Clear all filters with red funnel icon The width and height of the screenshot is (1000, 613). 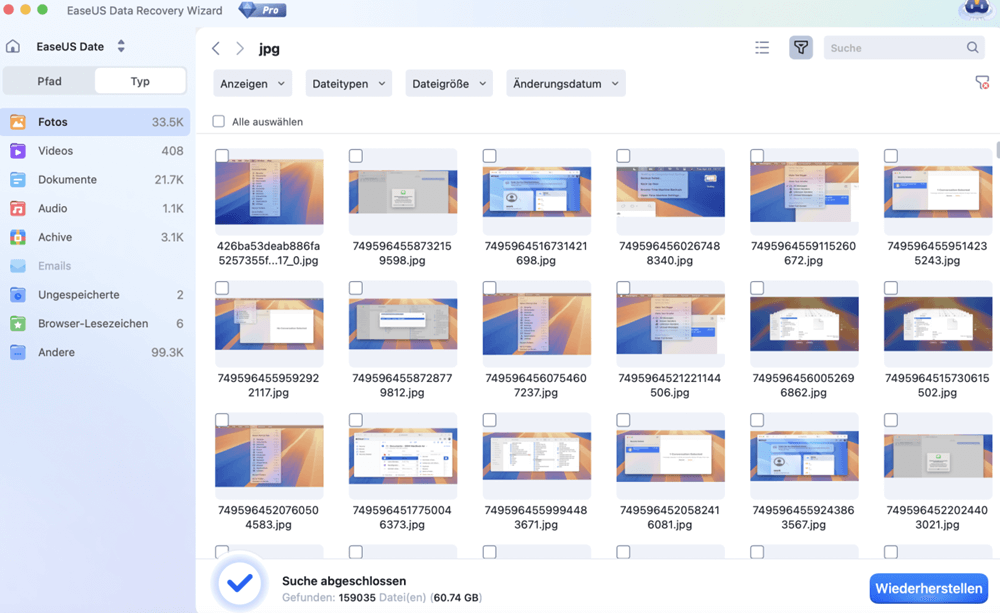coord(983,83)
